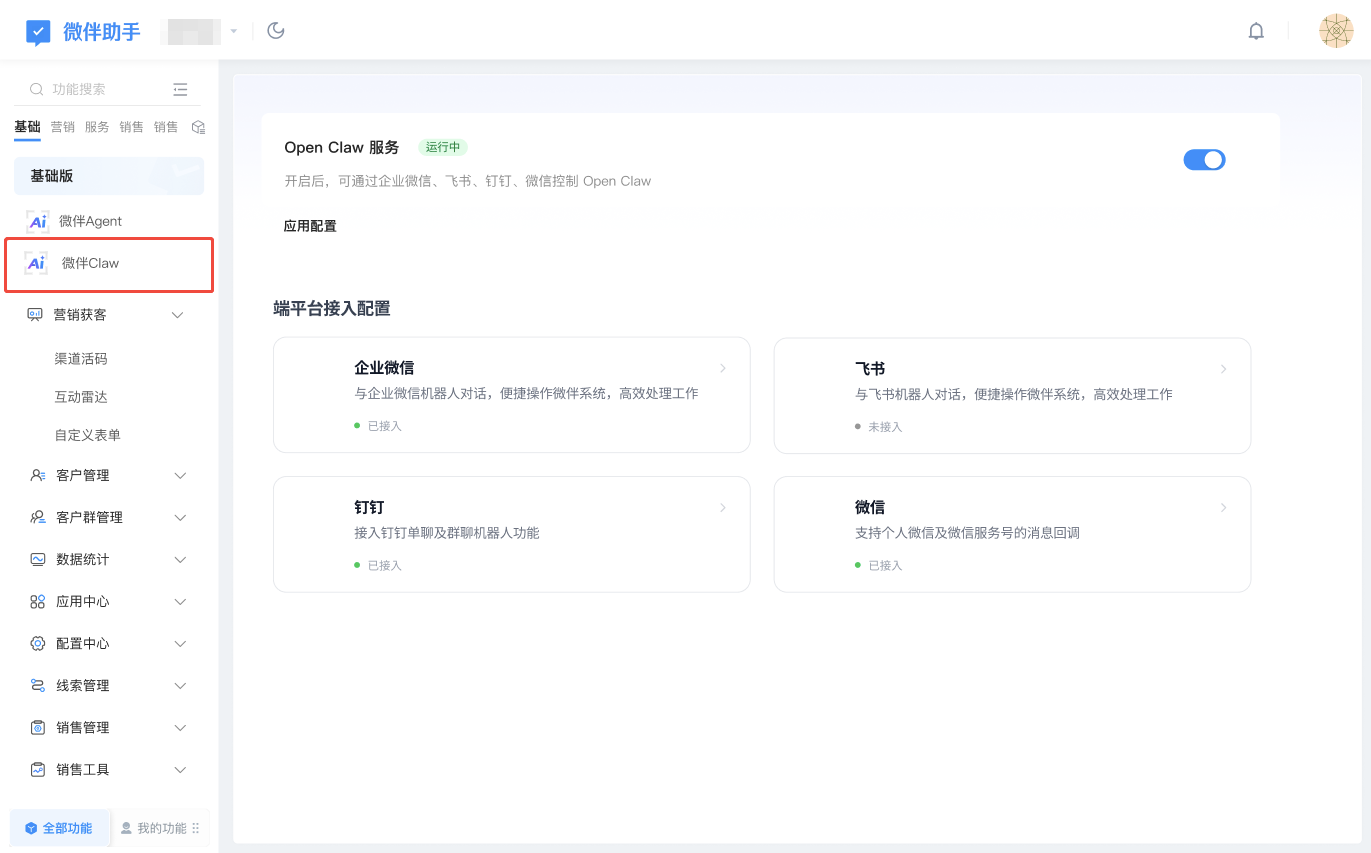This screenshot has width=1371, height=853.
Task: Click the 应用配置 label
Action: (x=310, y=226)
